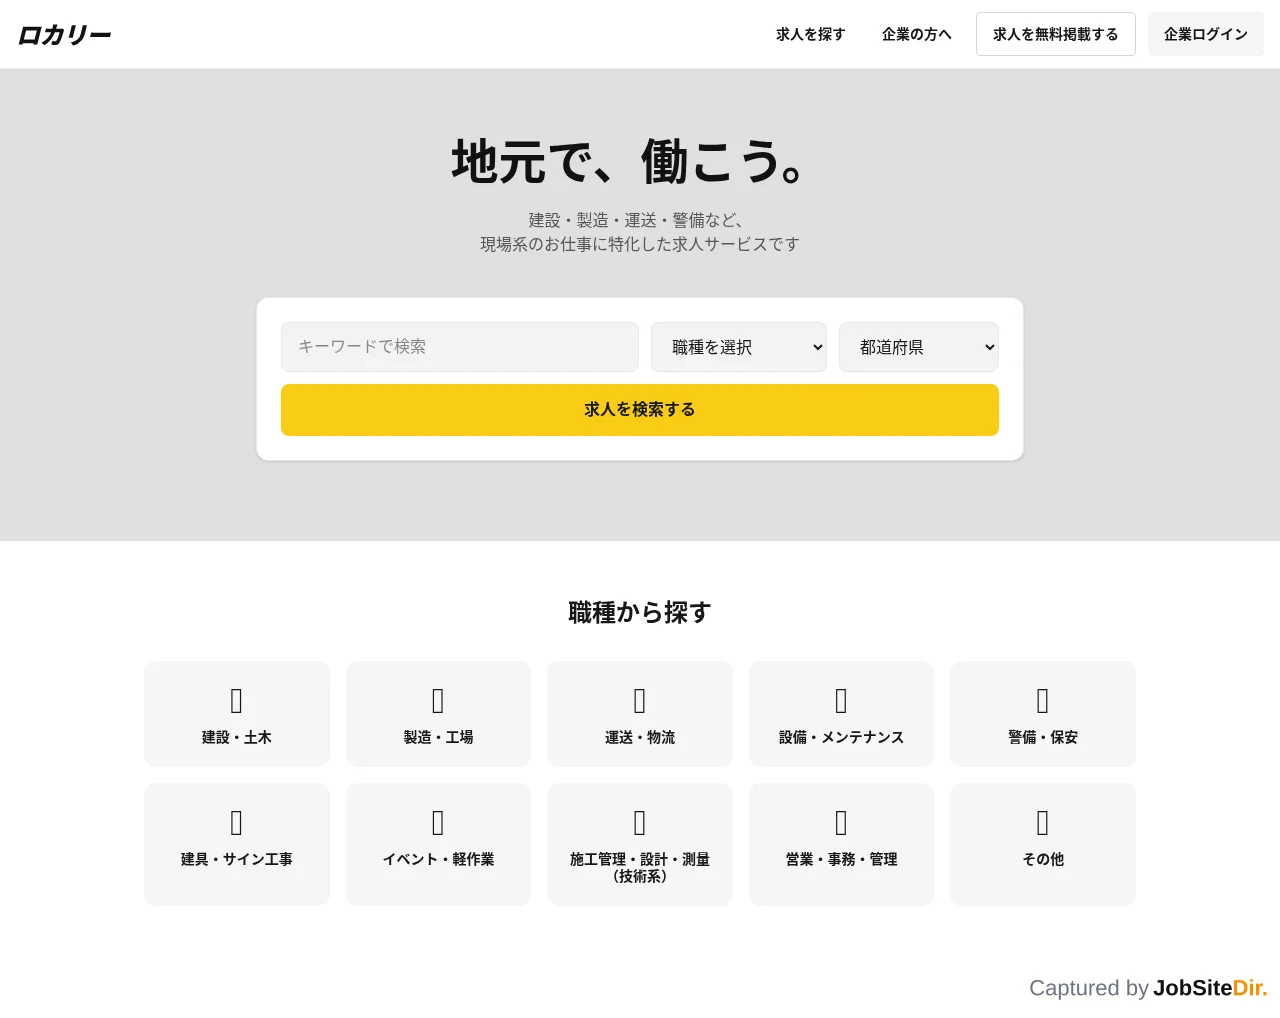
Task: Select the イベント・軽作業 category card
Action: tap(438, 844)
